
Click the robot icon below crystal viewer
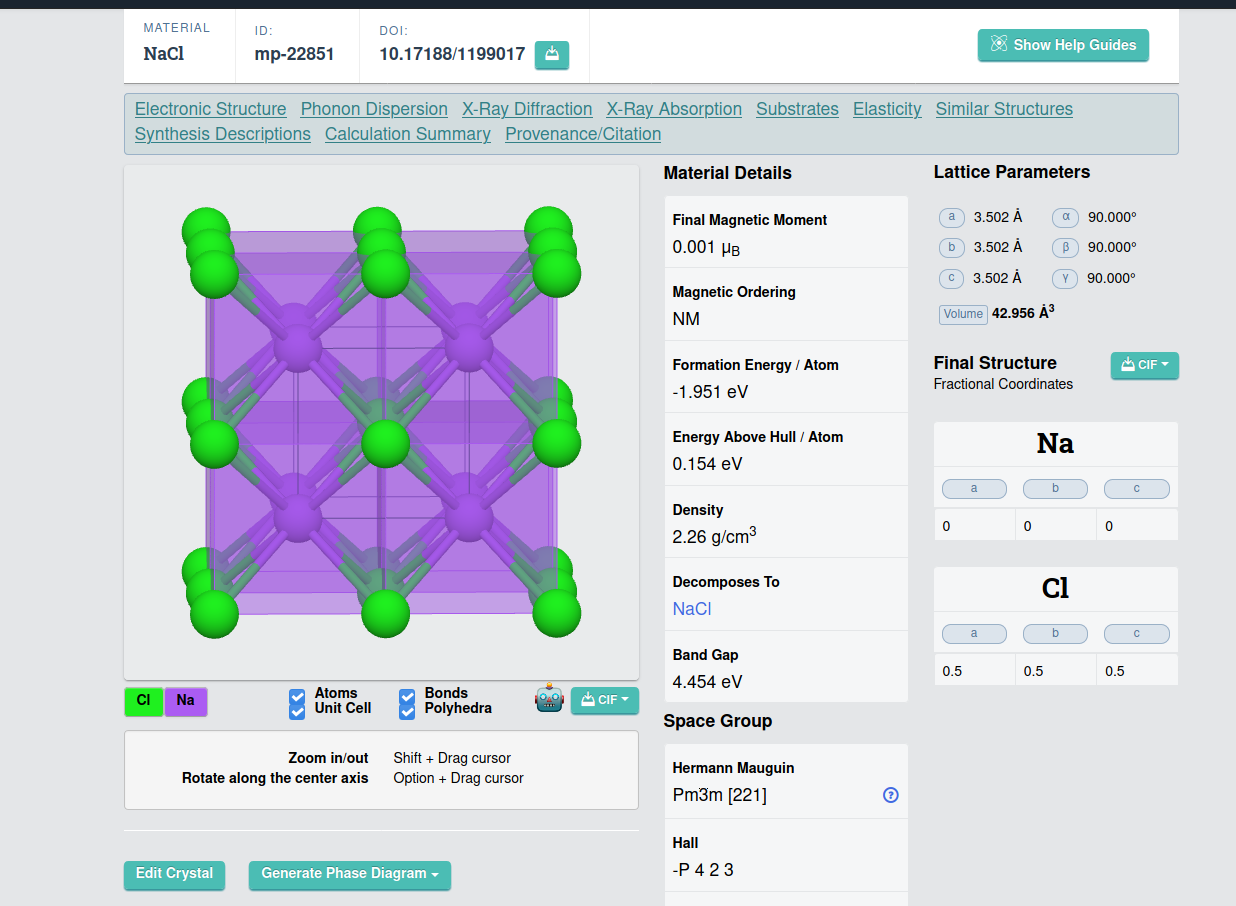tap(550, 699)
